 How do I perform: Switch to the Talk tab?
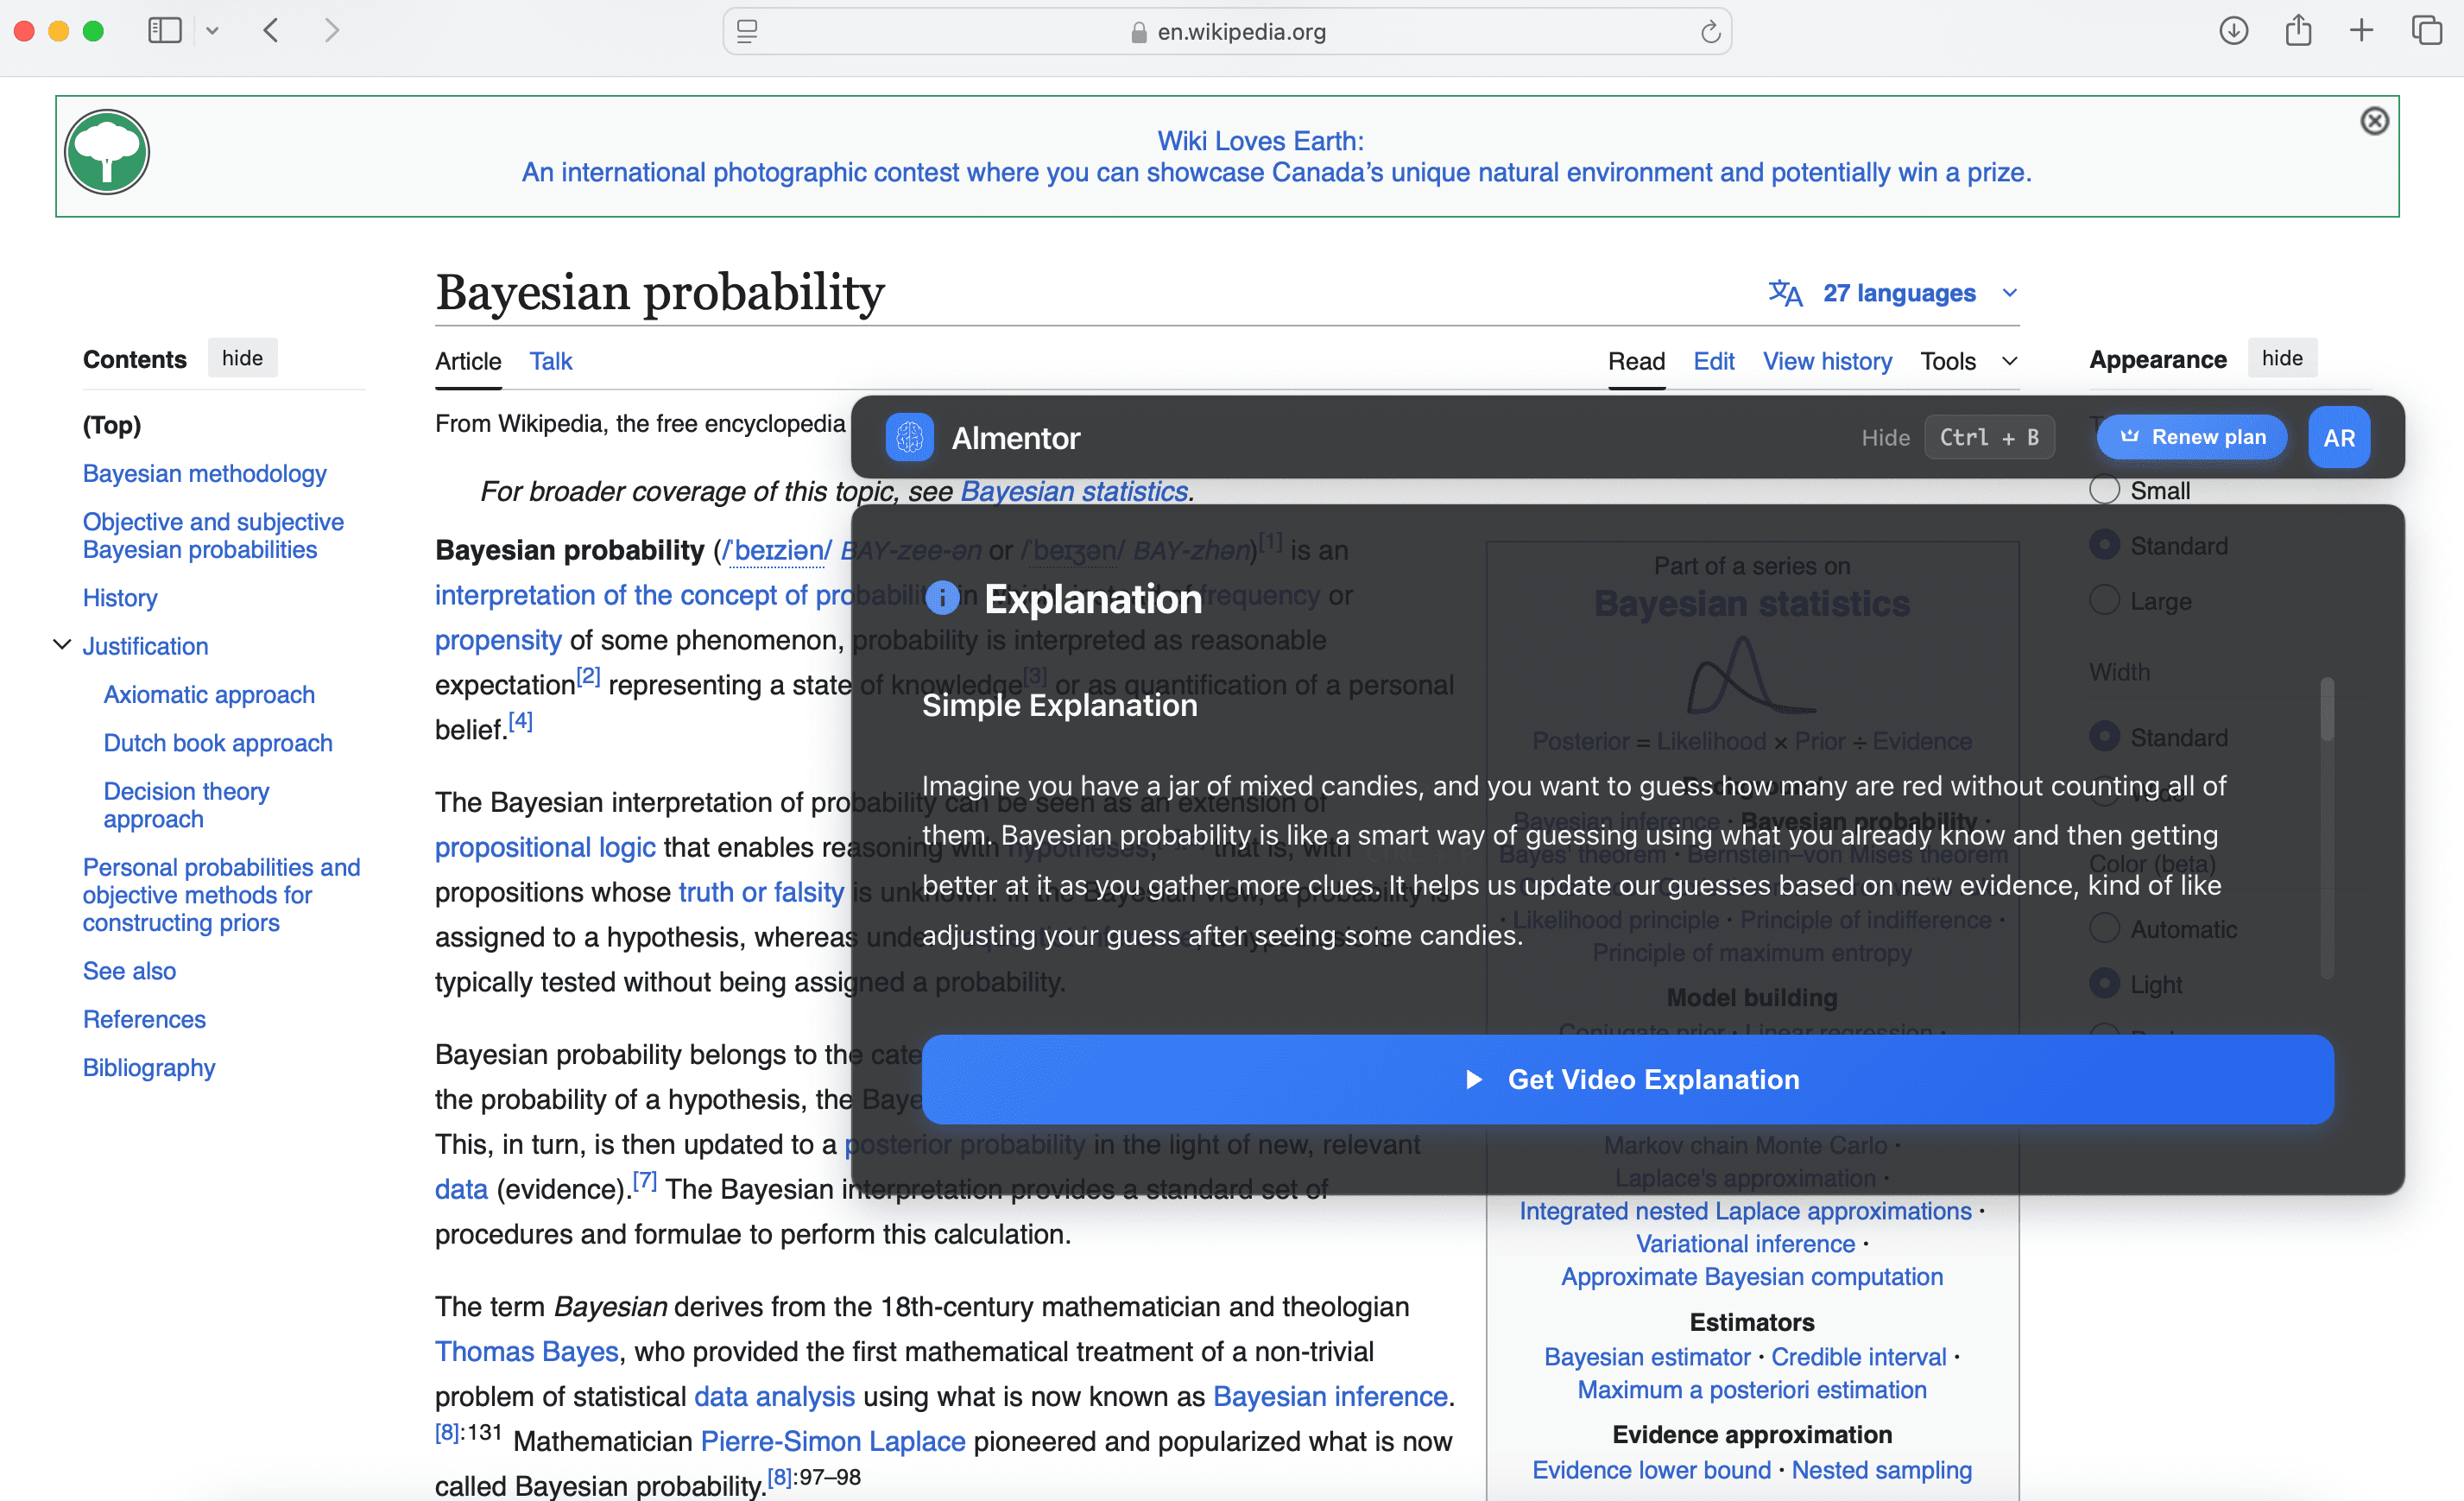coord(551,361)
